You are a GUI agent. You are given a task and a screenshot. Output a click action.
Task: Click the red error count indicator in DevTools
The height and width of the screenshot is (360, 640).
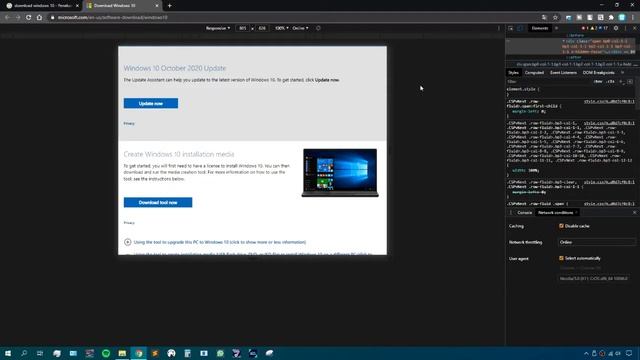(x=585, y=28)
